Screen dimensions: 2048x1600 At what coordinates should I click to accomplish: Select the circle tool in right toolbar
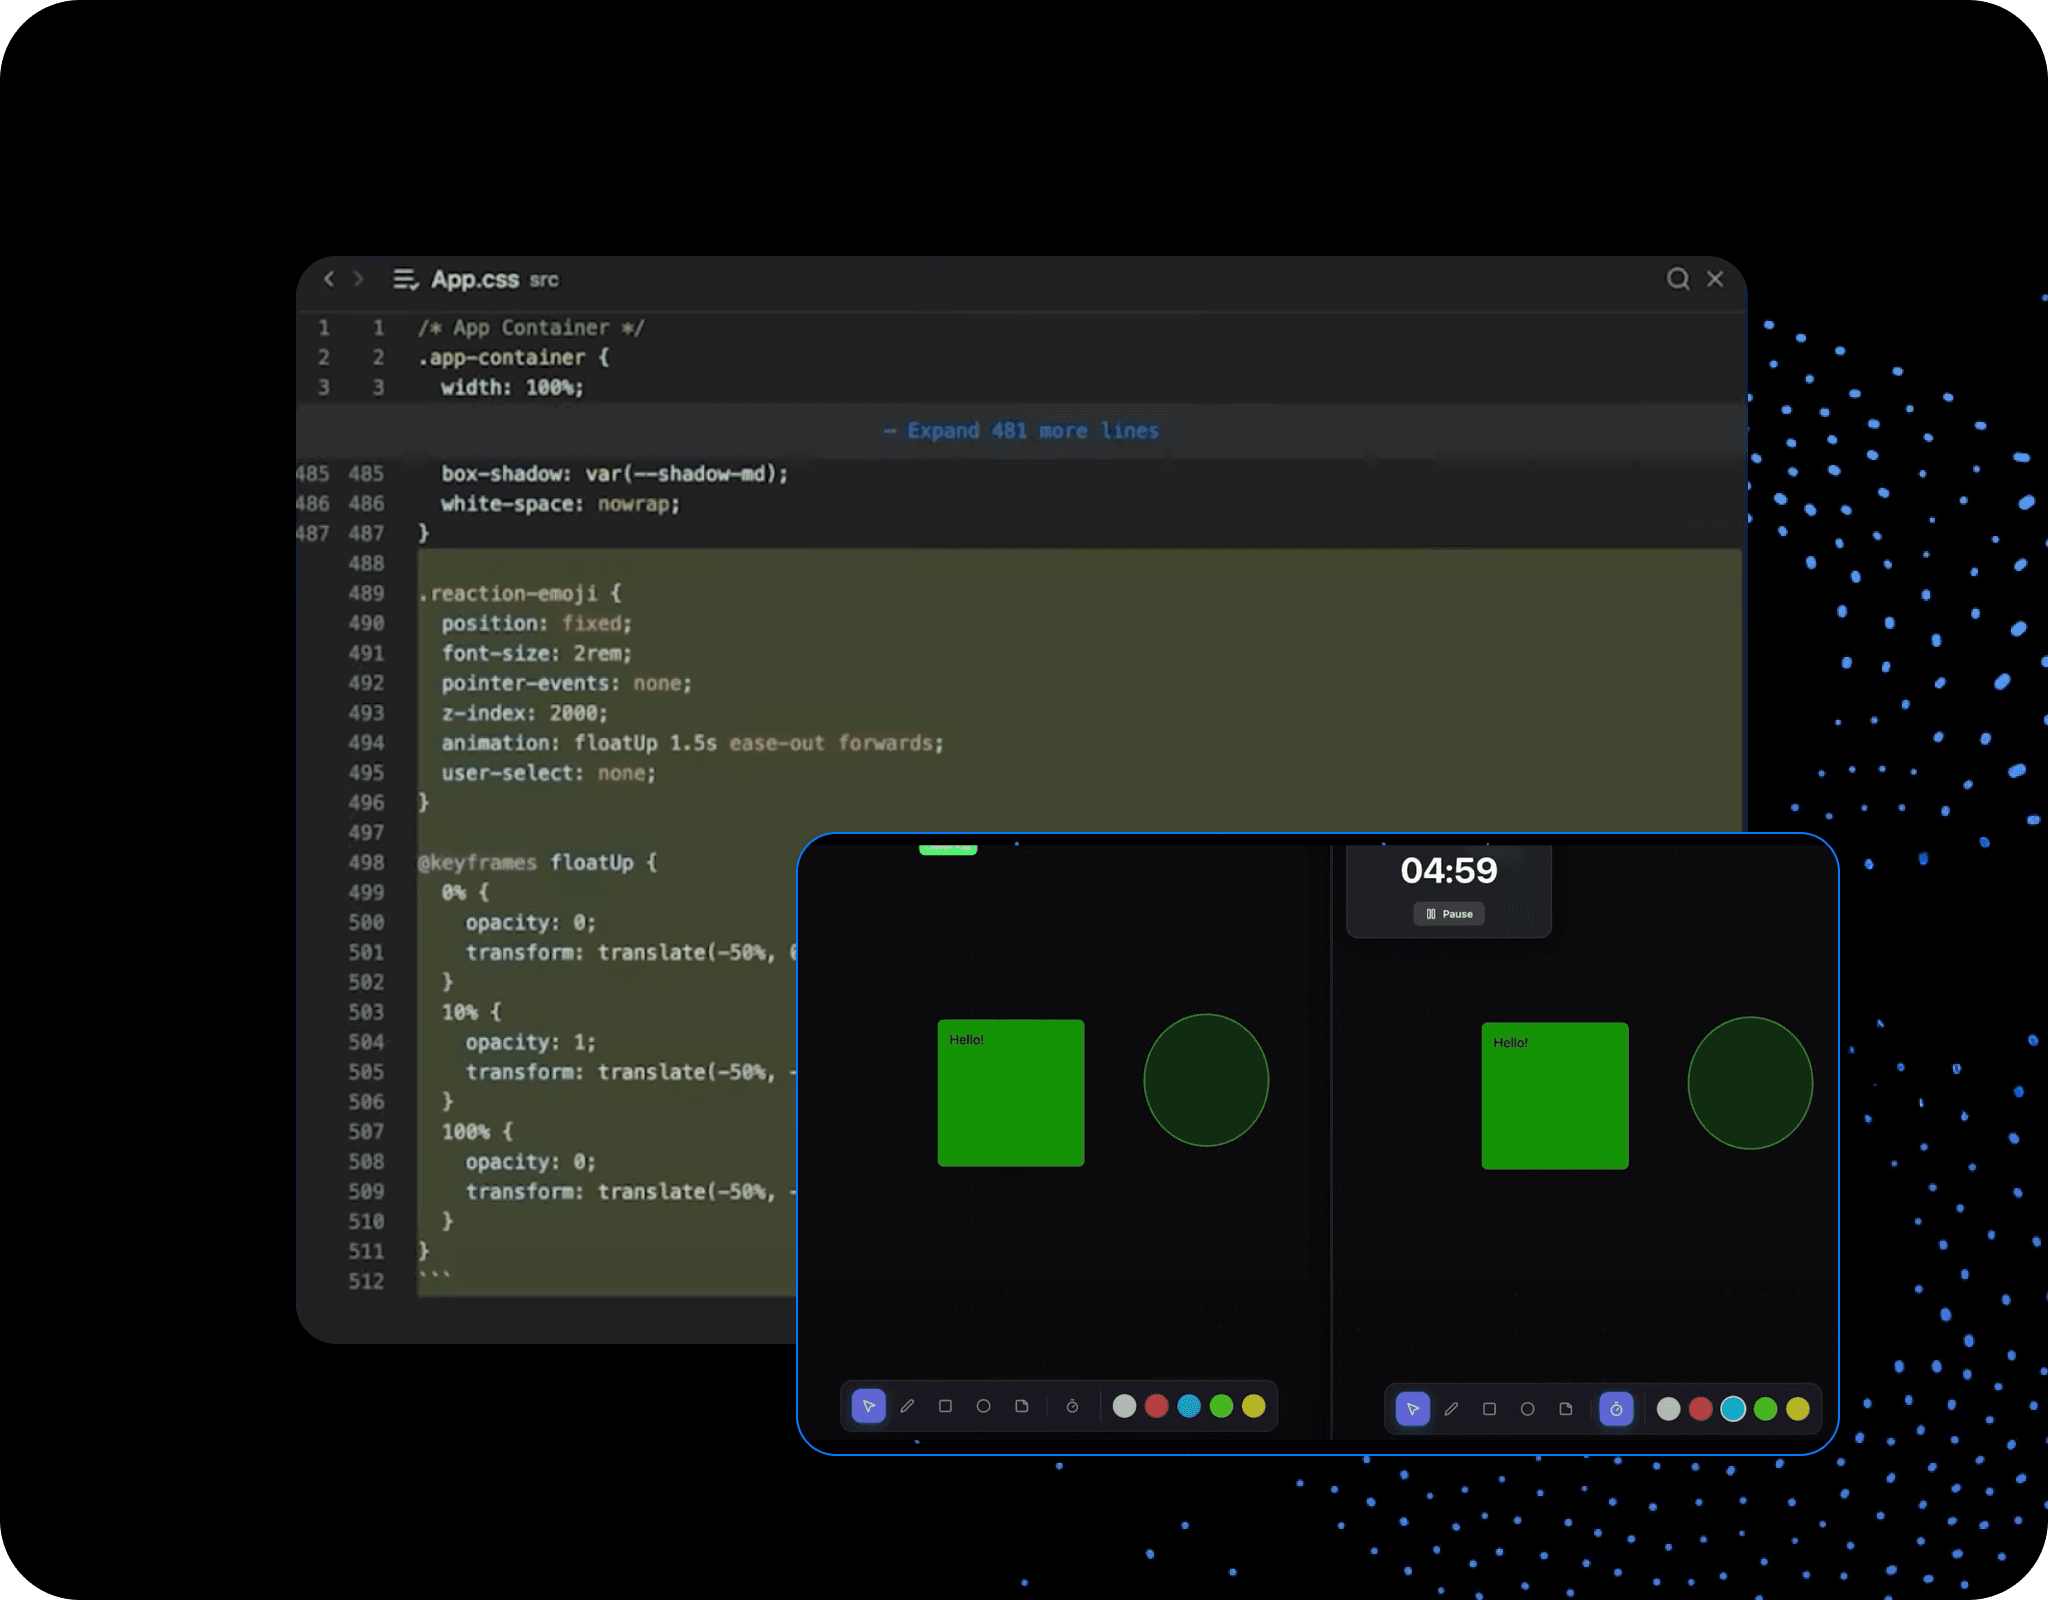(1527, 1409)
